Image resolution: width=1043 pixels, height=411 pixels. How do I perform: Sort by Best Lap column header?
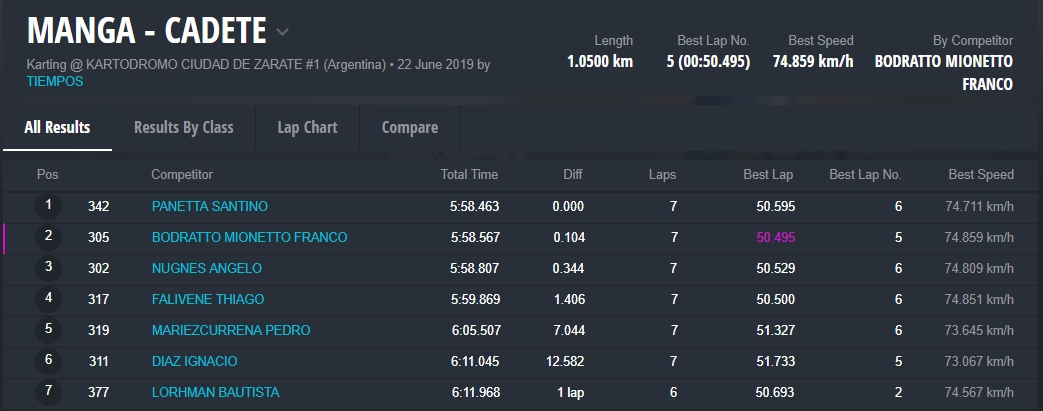[x=768, y=174]
